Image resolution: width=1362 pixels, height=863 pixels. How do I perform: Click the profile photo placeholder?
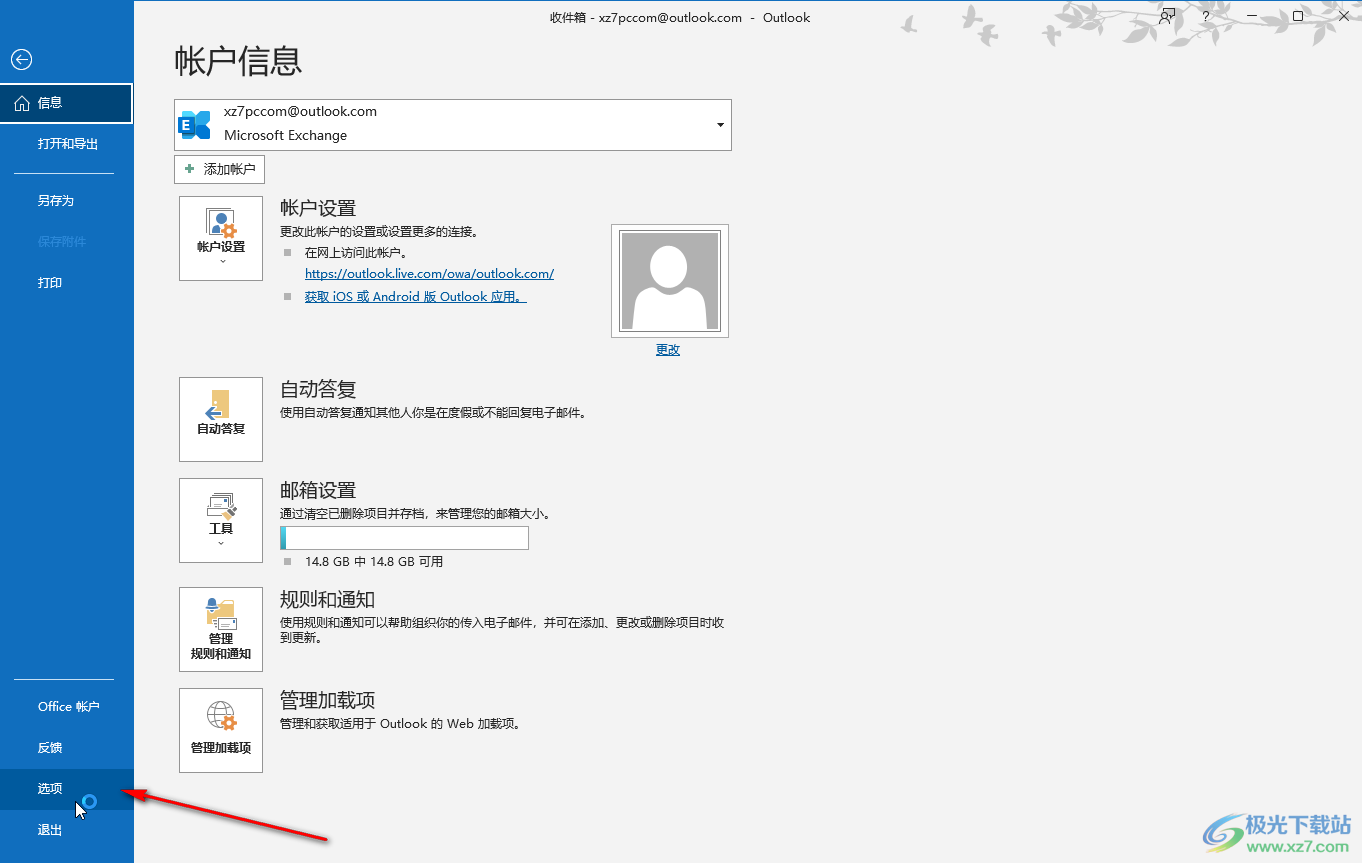670,281
